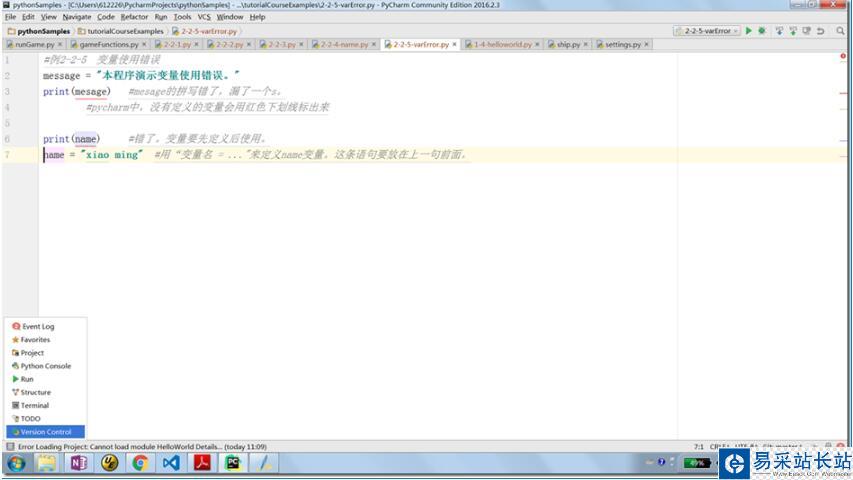Click the PyCharm icon in the taskbar

point(233,463)
